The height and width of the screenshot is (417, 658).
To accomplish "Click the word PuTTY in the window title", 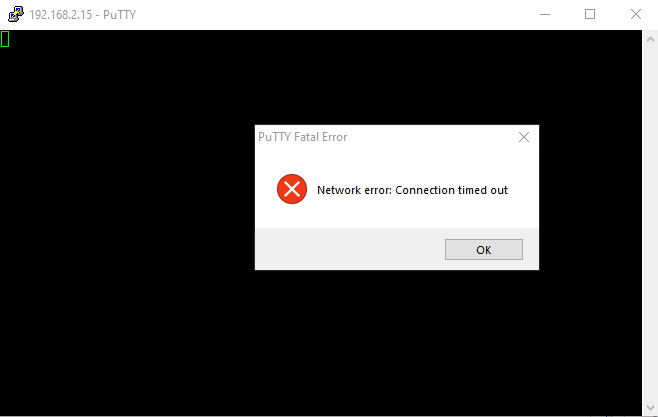I will click(x=120, y=15).
